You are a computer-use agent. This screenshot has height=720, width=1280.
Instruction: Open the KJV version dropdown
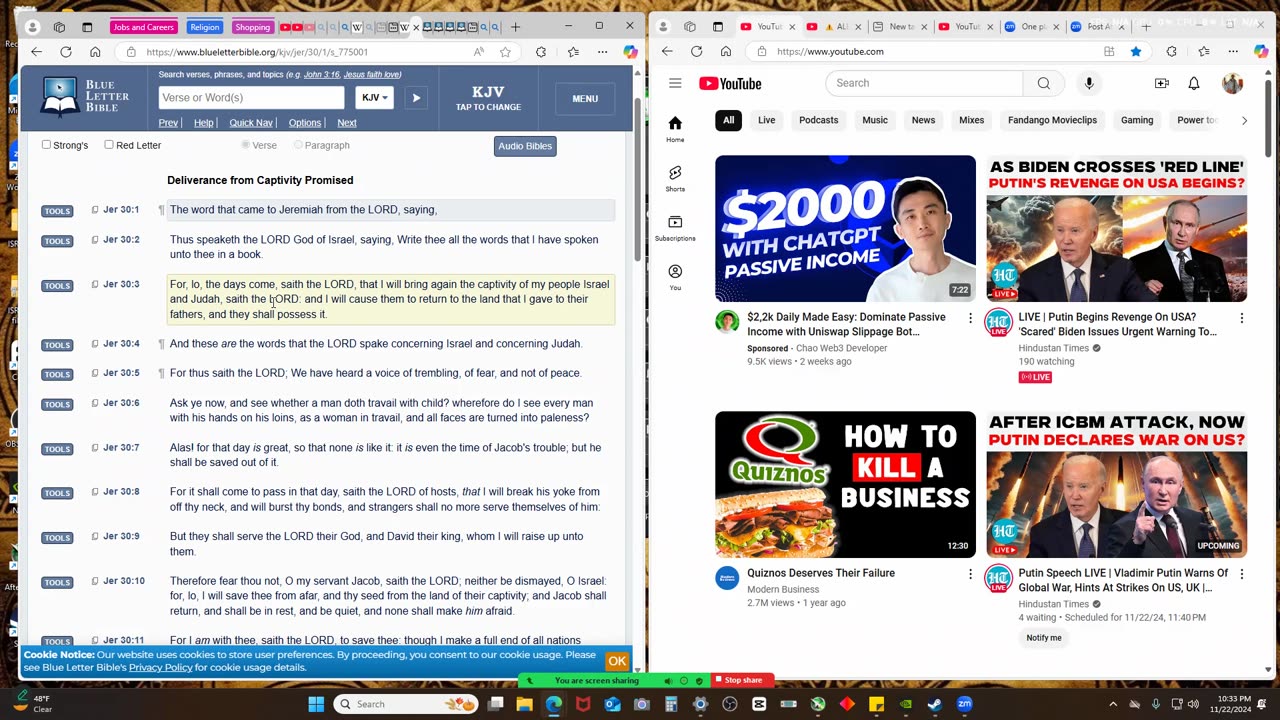tap(374, 97)
